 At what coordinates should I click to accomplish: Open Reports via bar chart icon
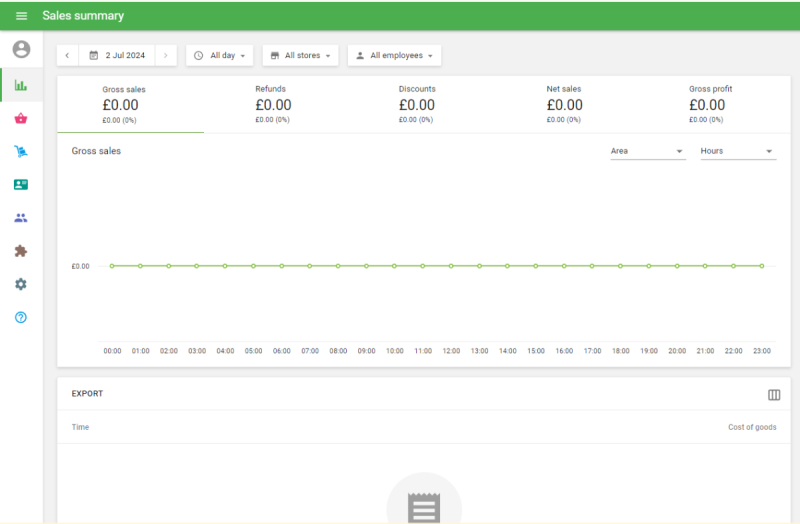click(x=21, y=85)
